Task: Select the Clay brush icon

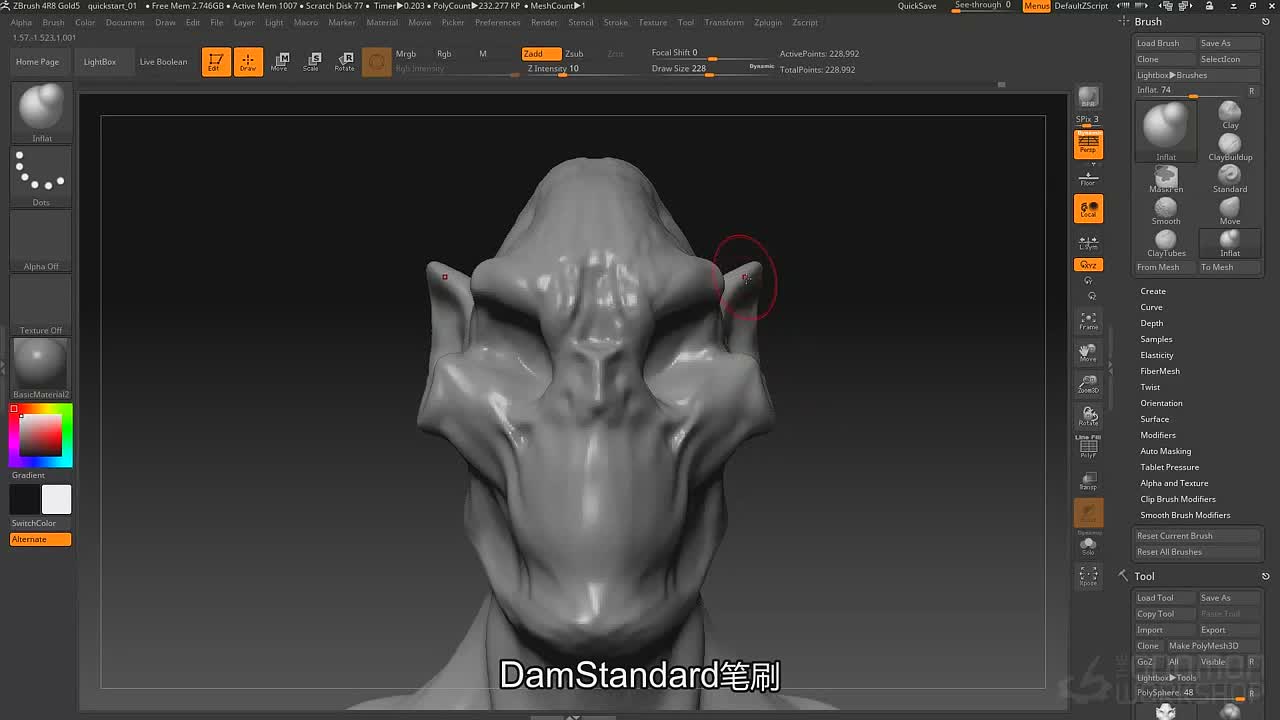Action: (x=1230, y=116)
